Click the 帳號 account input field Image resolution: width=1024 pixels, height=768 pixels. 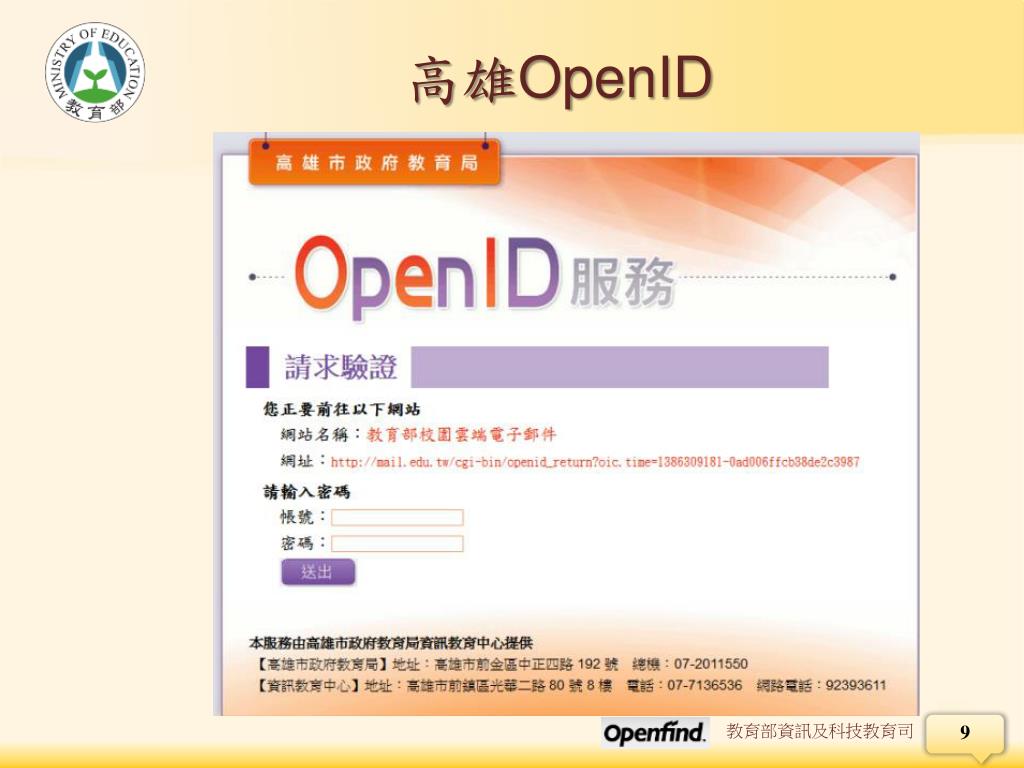(397, 517)
